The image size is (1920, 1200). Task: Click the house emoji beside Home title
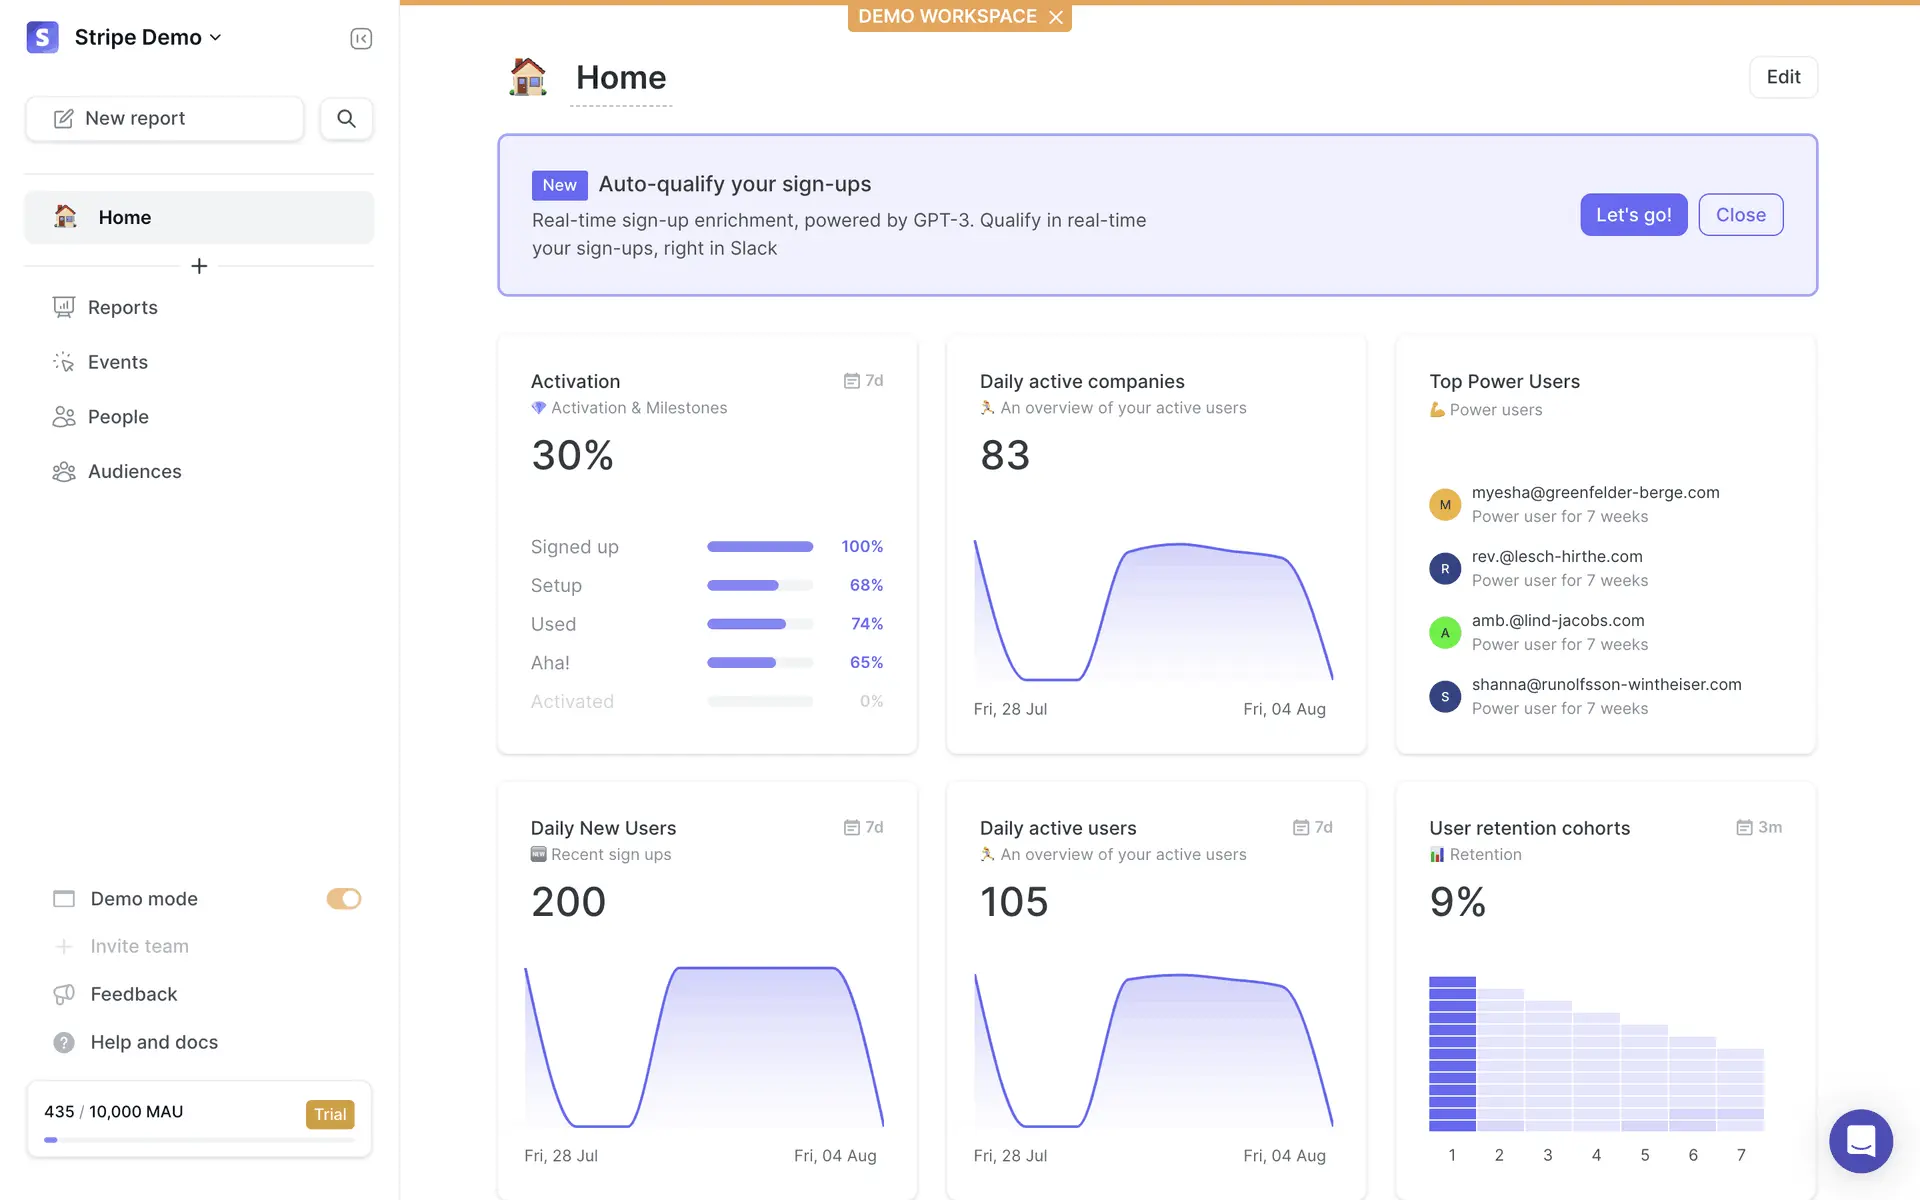pos(528,77)
